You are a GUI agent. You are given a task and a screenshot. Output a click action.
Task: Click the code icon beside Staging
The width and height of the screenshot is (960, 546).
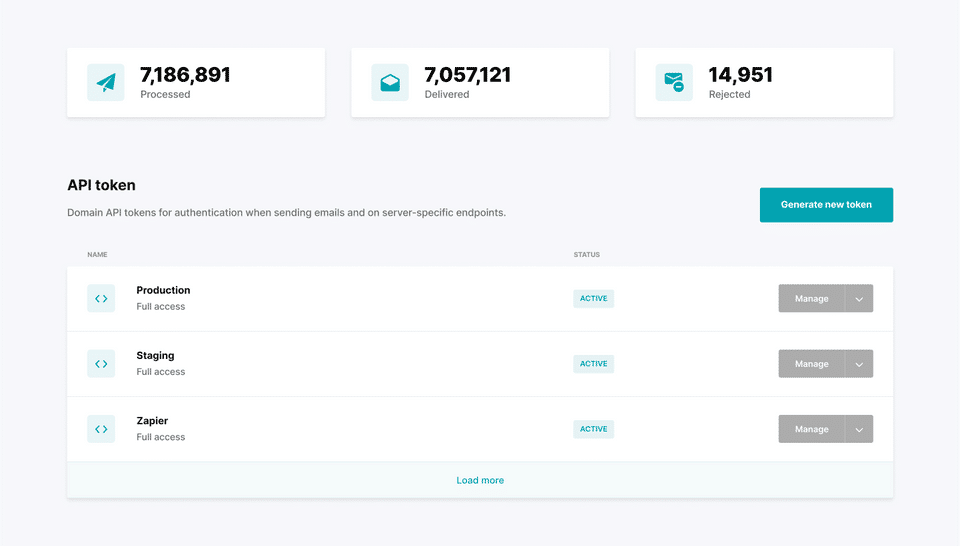click(x=101, y=364)
